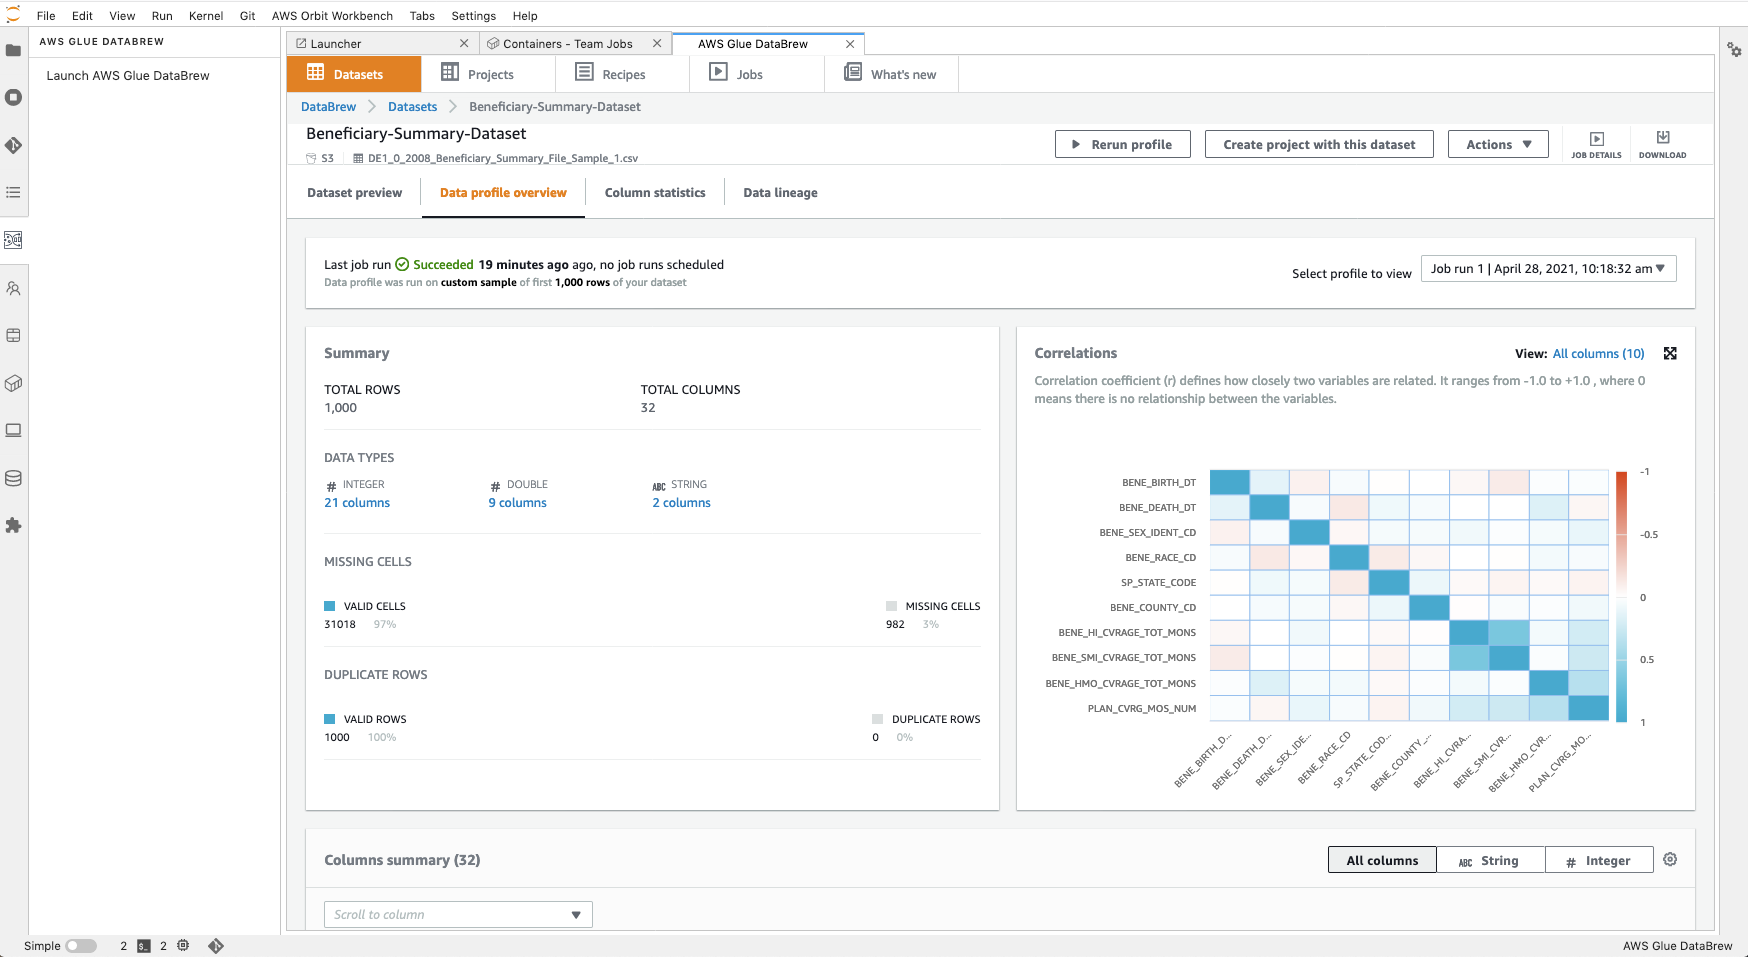This screenshot has height=957, width=1748.
Task: Switch to the Data lineage tab
Action: click(x=780, y=193)
